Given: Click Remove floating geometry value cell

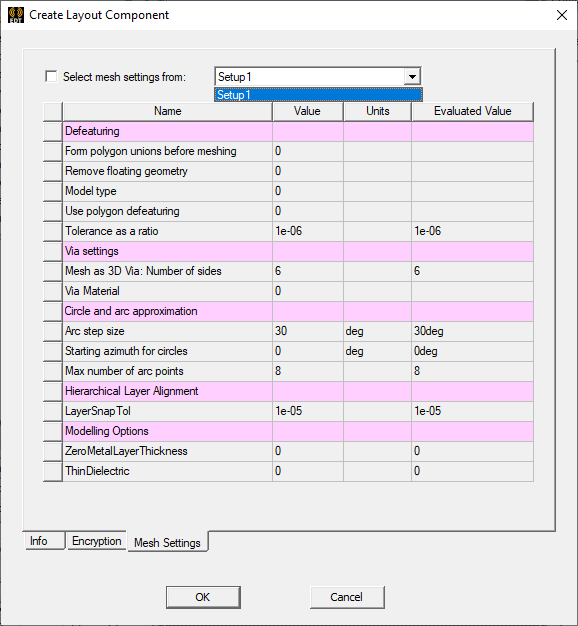Looking at the screenshot, I should tap(308, 171).
